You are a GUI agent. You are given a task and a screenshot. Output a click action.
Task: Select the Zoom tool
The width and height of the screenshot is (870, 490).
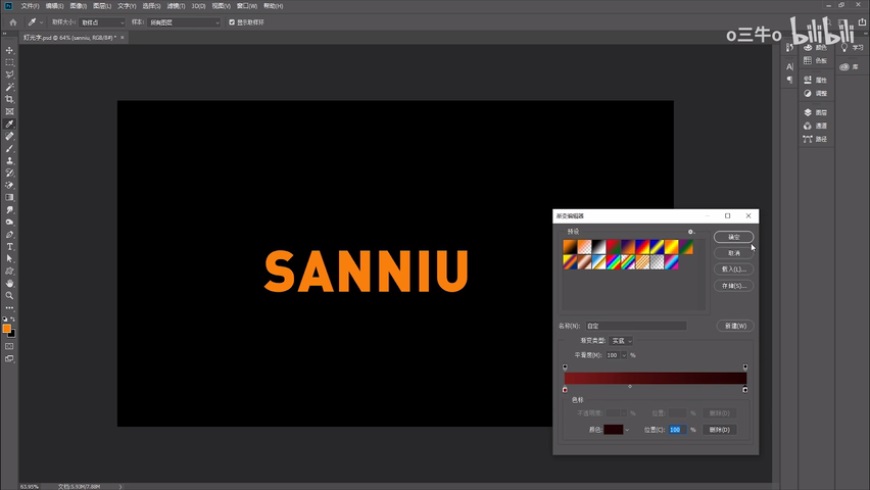pyautogui.click(x=10, y=295)
